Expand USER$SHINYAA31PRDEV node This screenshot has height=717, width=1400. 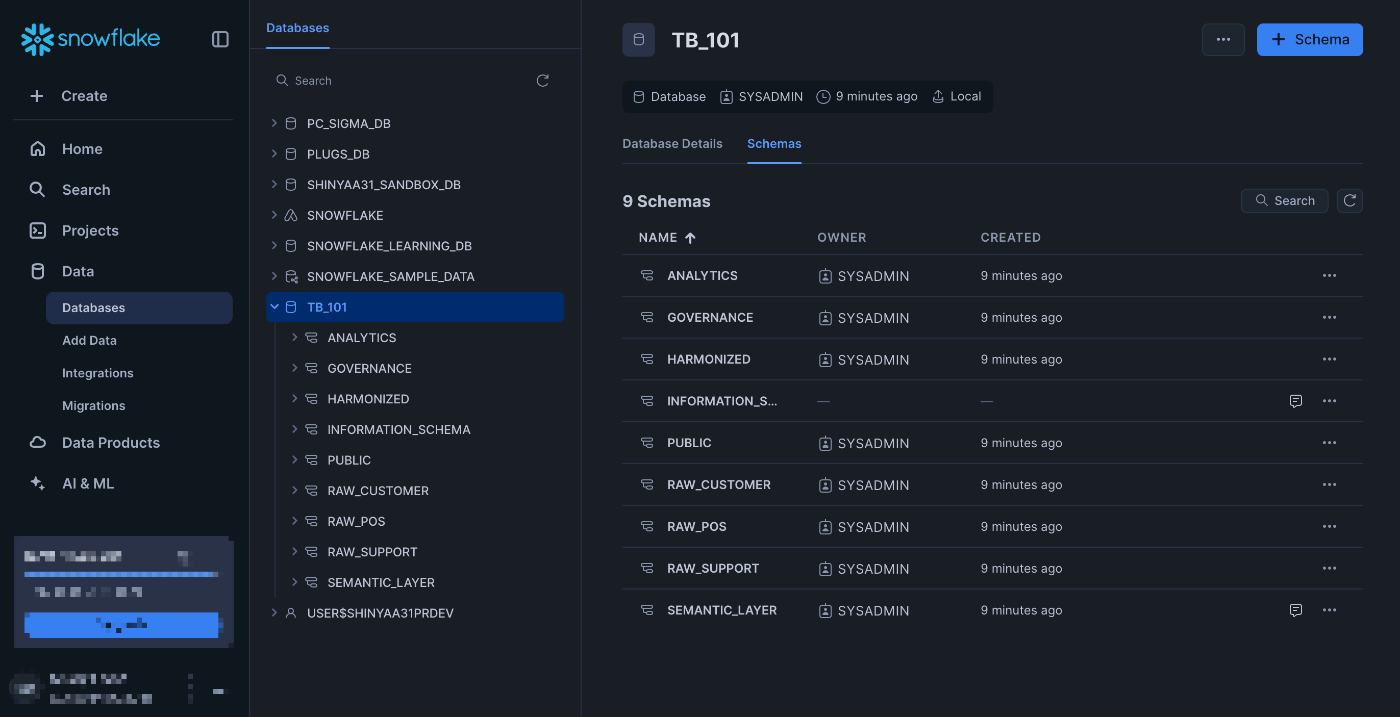[274, 613]
